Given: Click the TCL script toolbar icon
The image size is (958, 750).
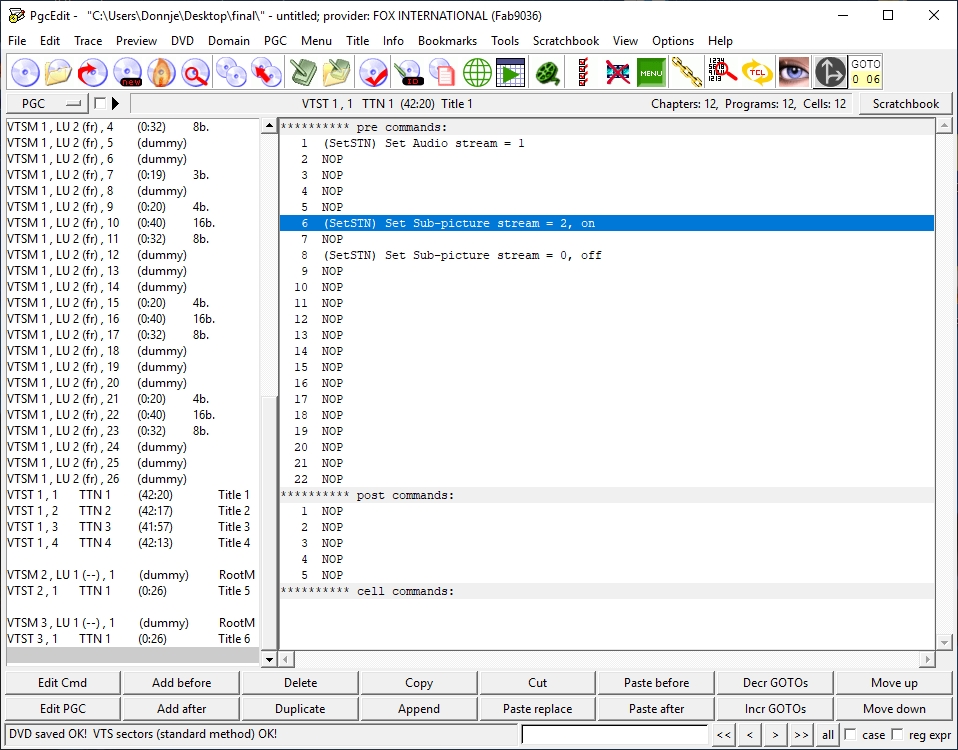Looking at the screenshot, I should coord(757,72).
